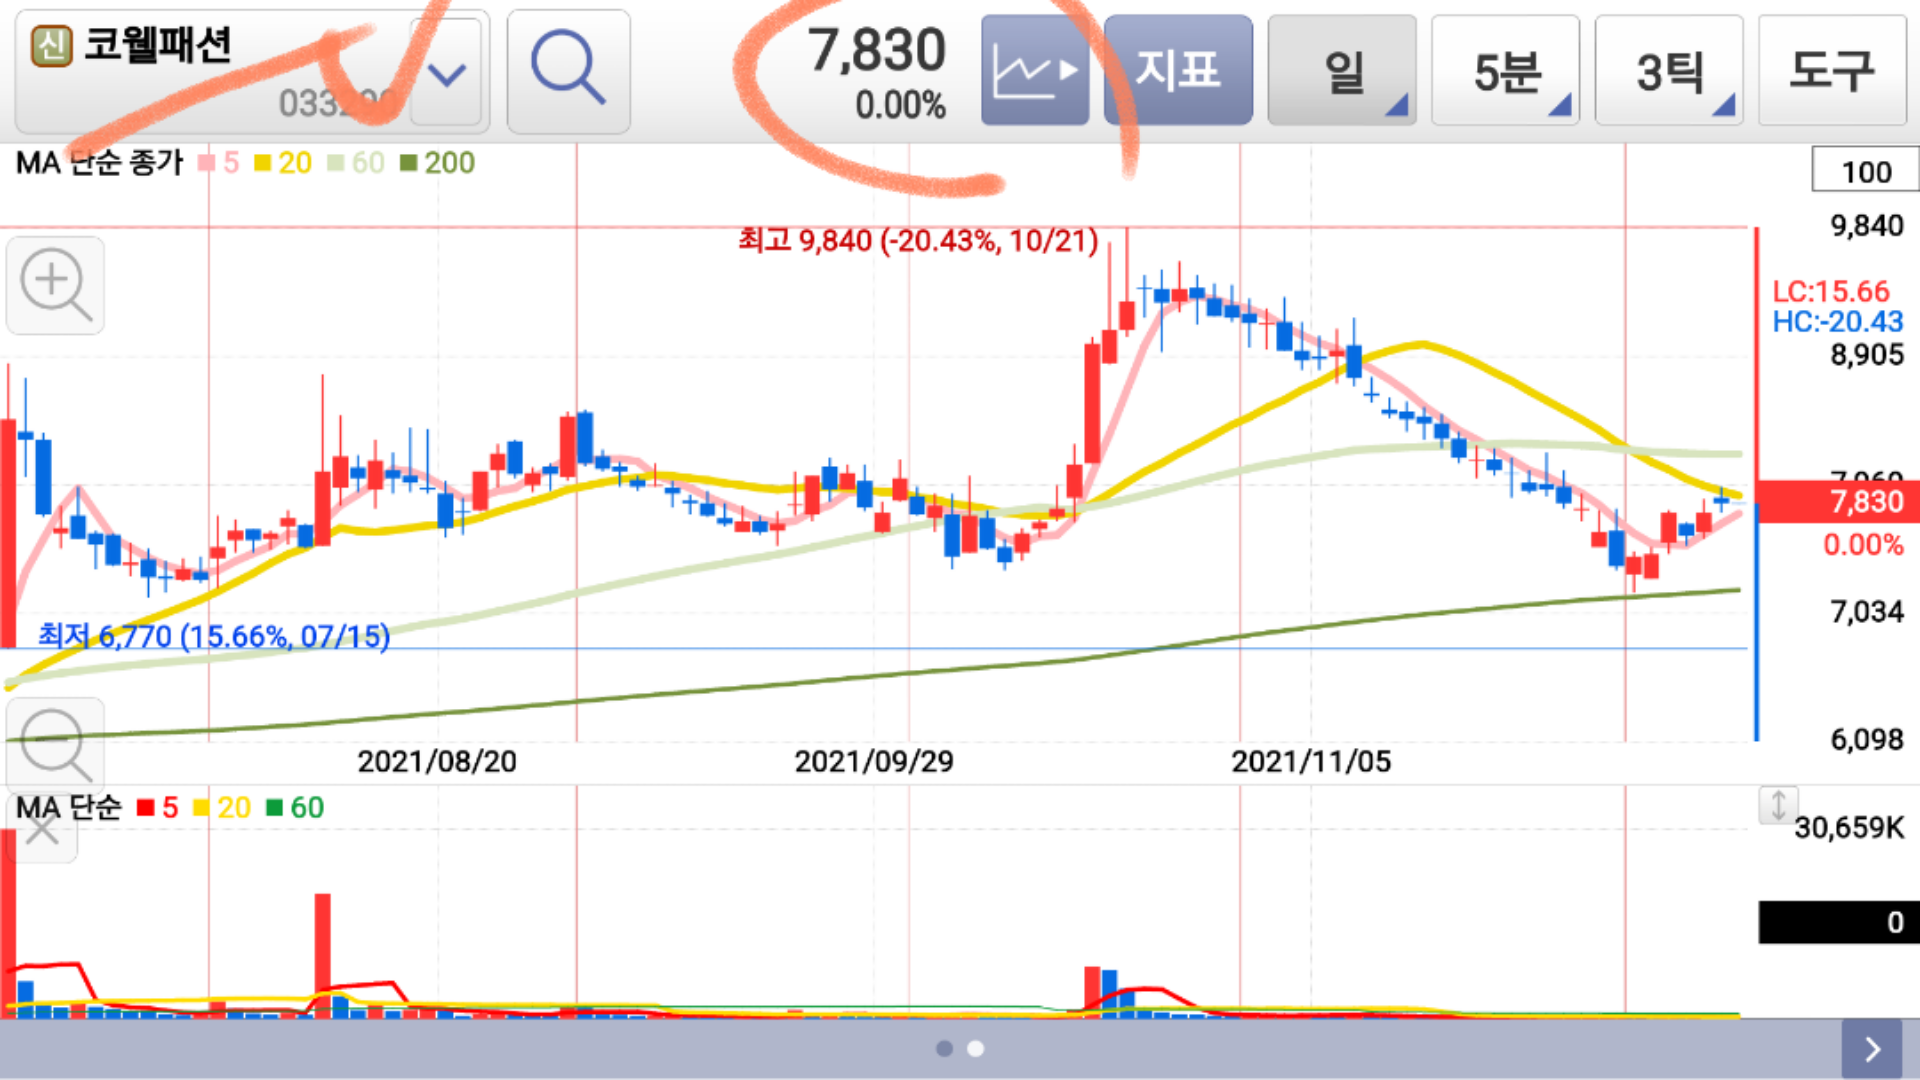Tap the 최고 9,840 high label

(x=918, y=241)
